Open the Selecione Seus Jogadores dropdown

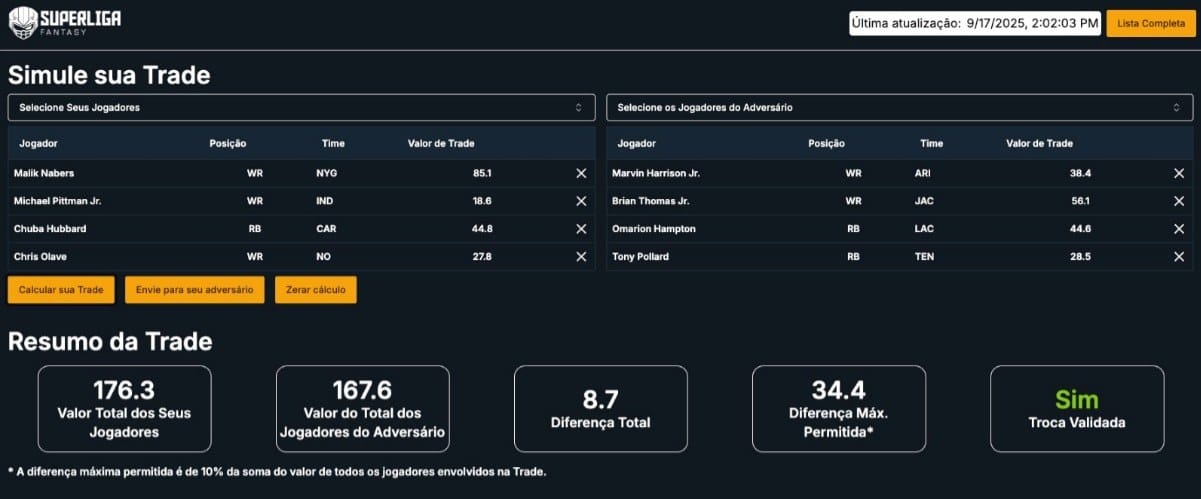pyautogui.click(x=301, y=107)
